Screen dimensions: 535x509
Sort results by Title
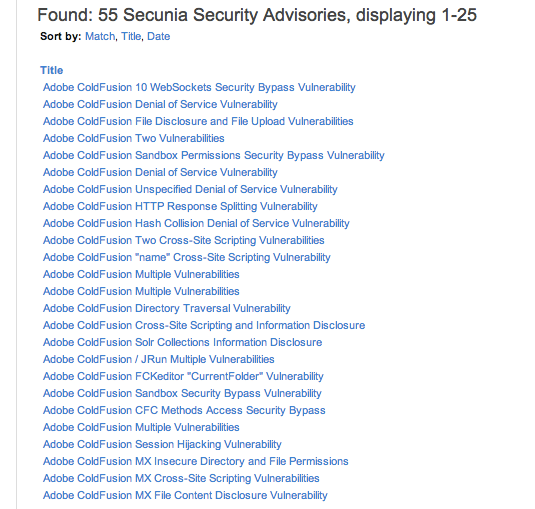tap(131, 36)
